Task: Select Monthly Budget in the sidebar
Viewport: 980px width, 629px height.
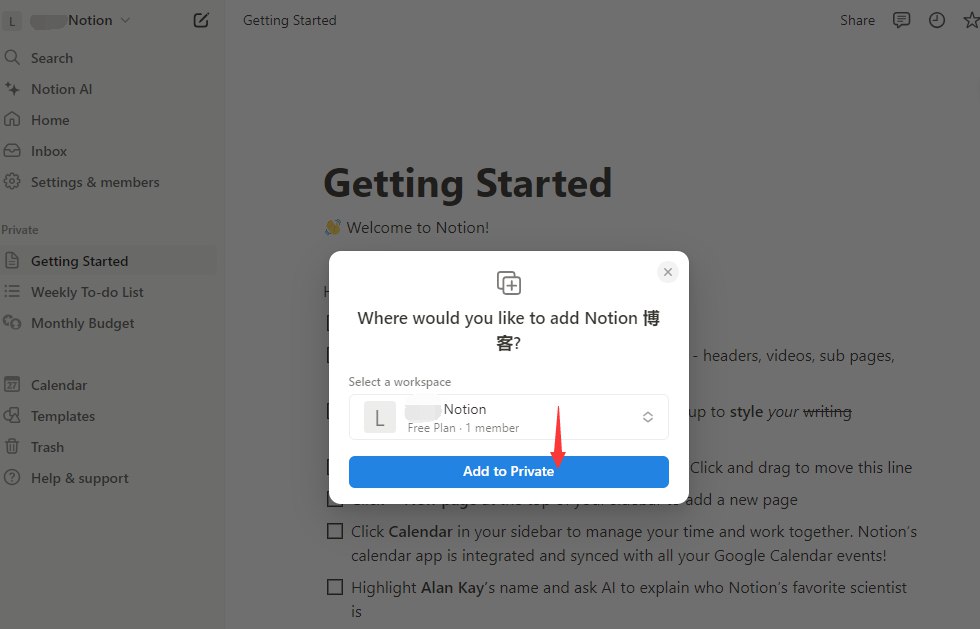Action: click(x=82, y=323)
